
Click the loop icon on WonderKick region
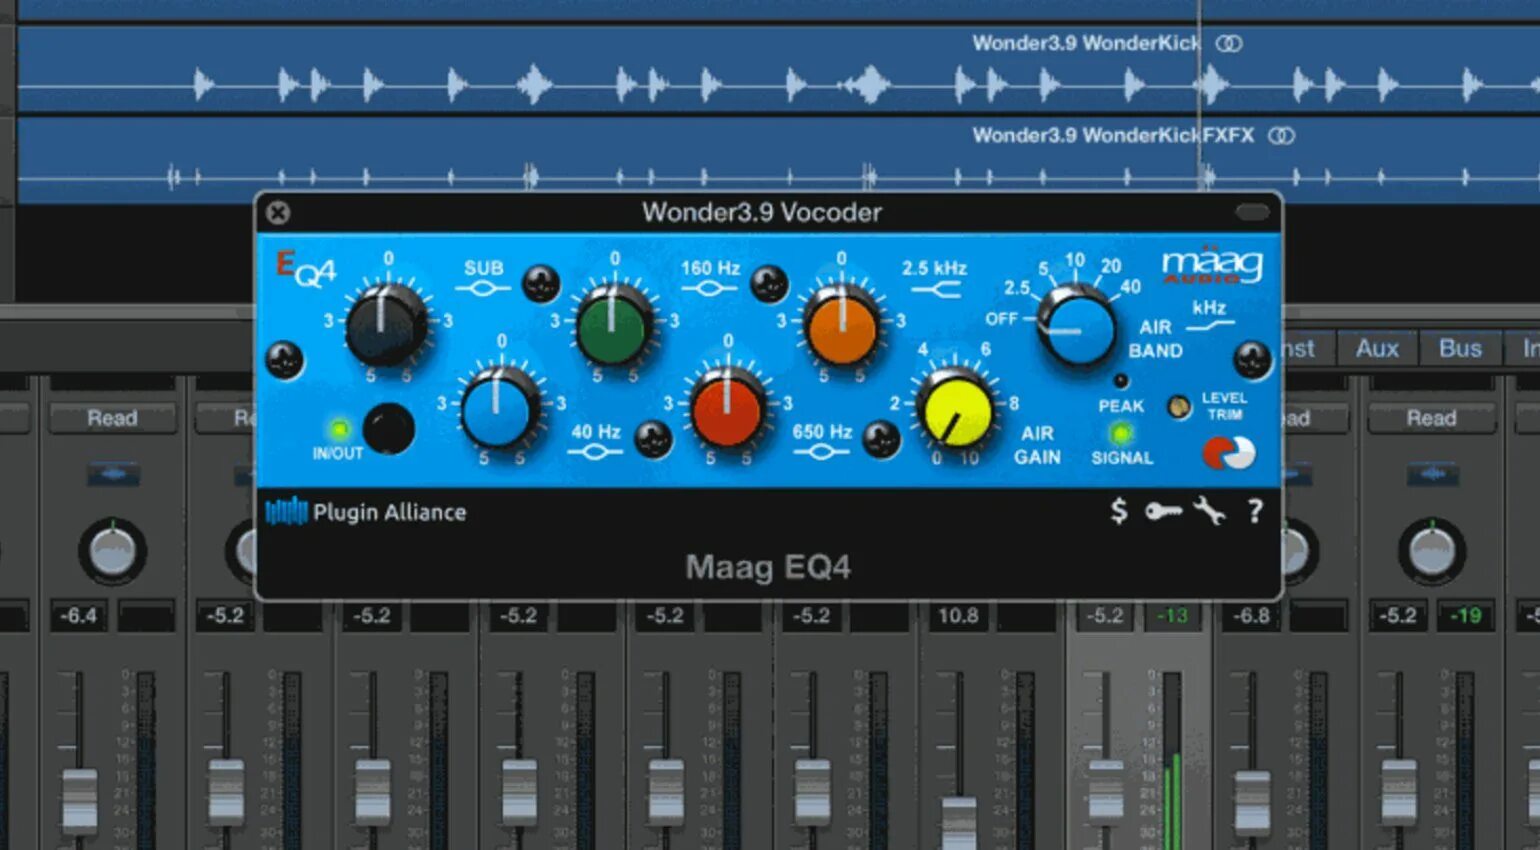tap(1229, 43)
